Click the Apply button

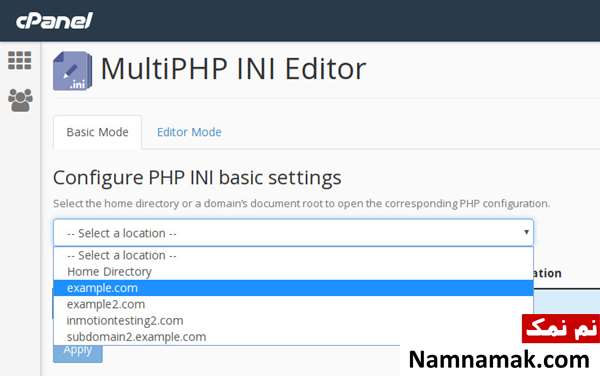tap(78, 353)
